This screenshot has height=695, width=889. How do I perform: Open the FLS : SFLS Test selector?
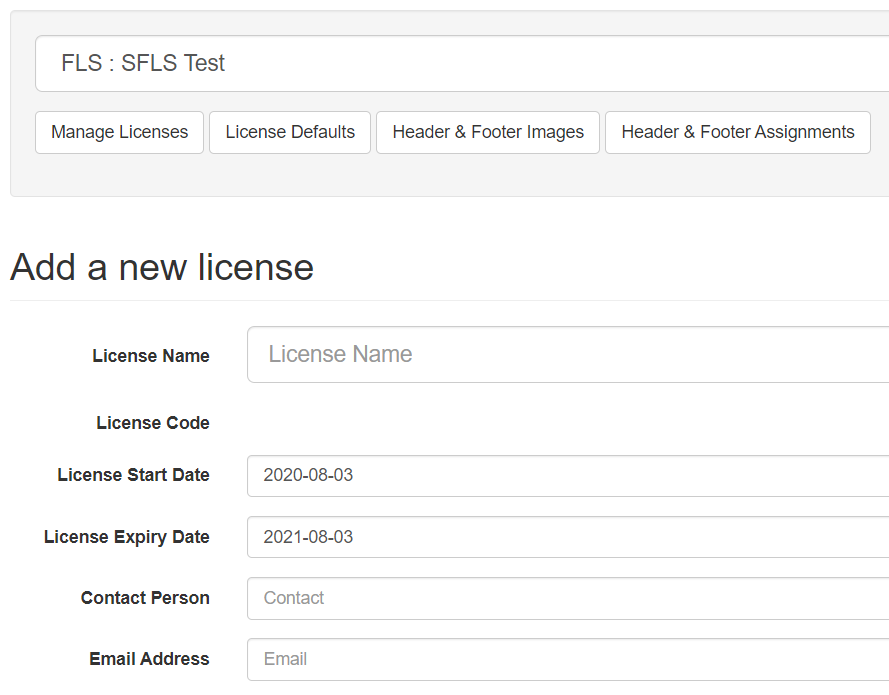click(x=460, y=64)
